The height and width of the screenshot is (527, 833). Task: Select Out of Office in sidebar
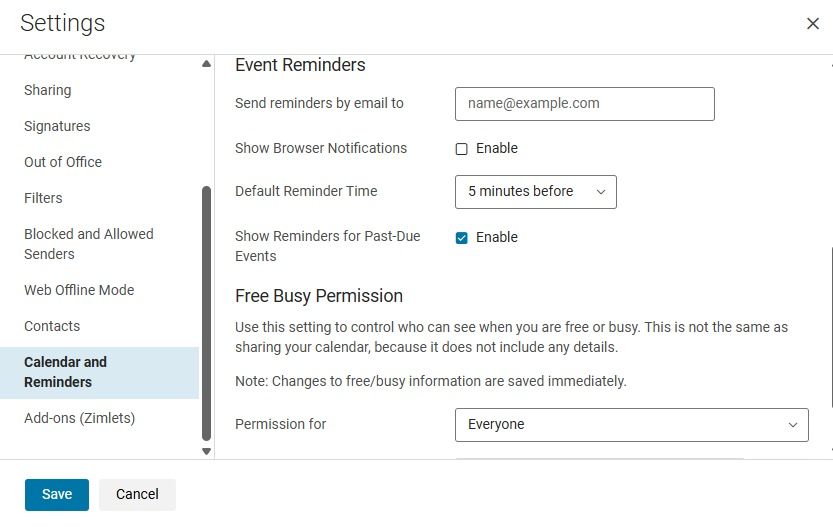(63, 162)
